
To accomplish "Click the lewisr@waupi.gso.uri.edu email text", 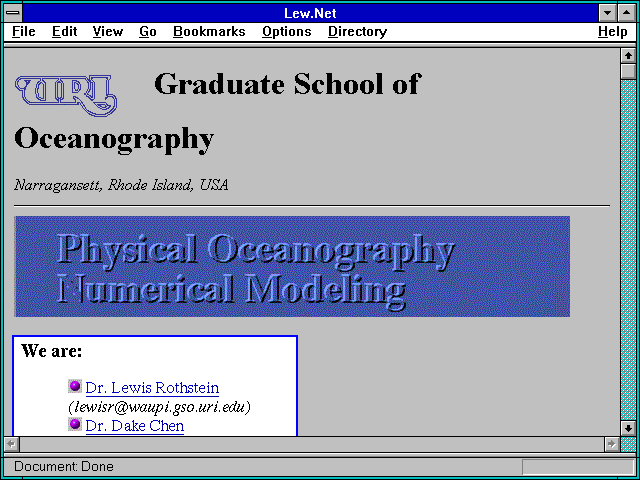I will tap(159, 407).
